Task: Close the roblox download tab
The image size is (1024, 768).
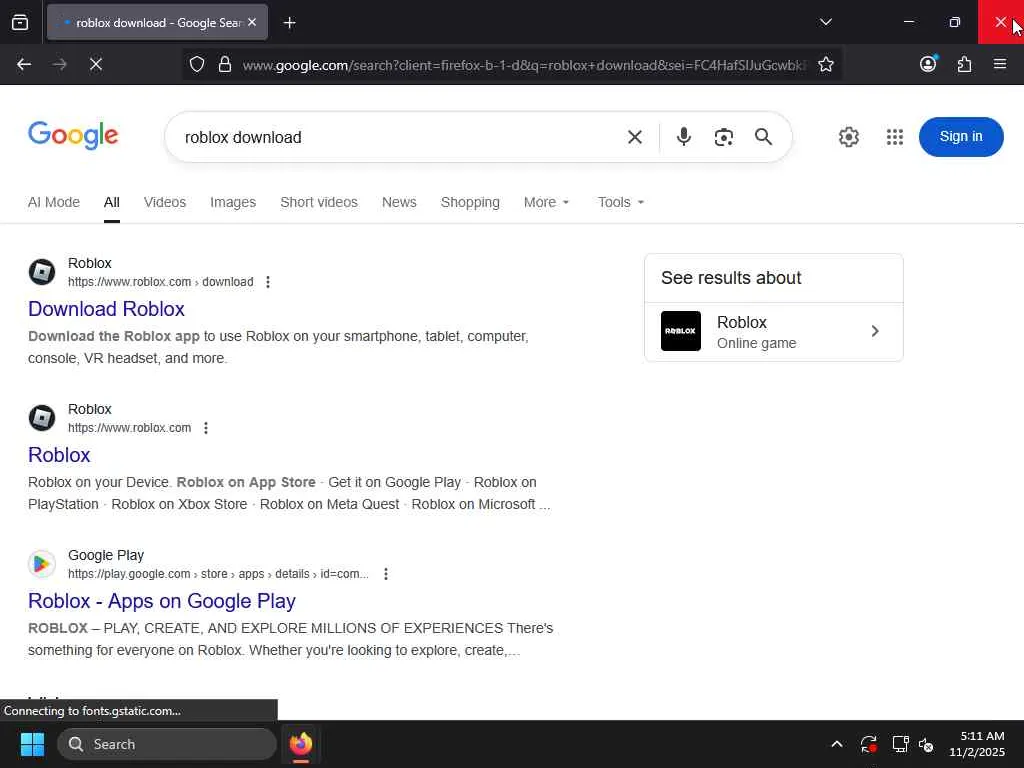Action: 252,22
